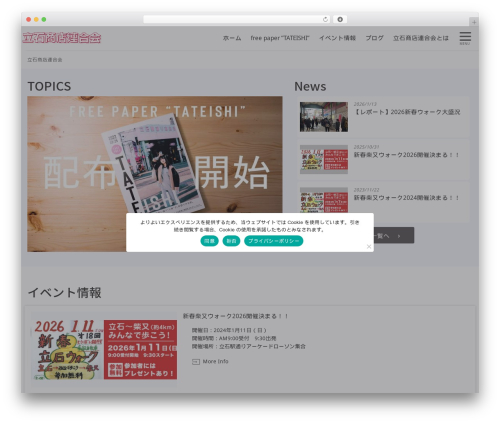500x423 pixels.
Task: Open the new tab plus button
Action: pos(474,22)
